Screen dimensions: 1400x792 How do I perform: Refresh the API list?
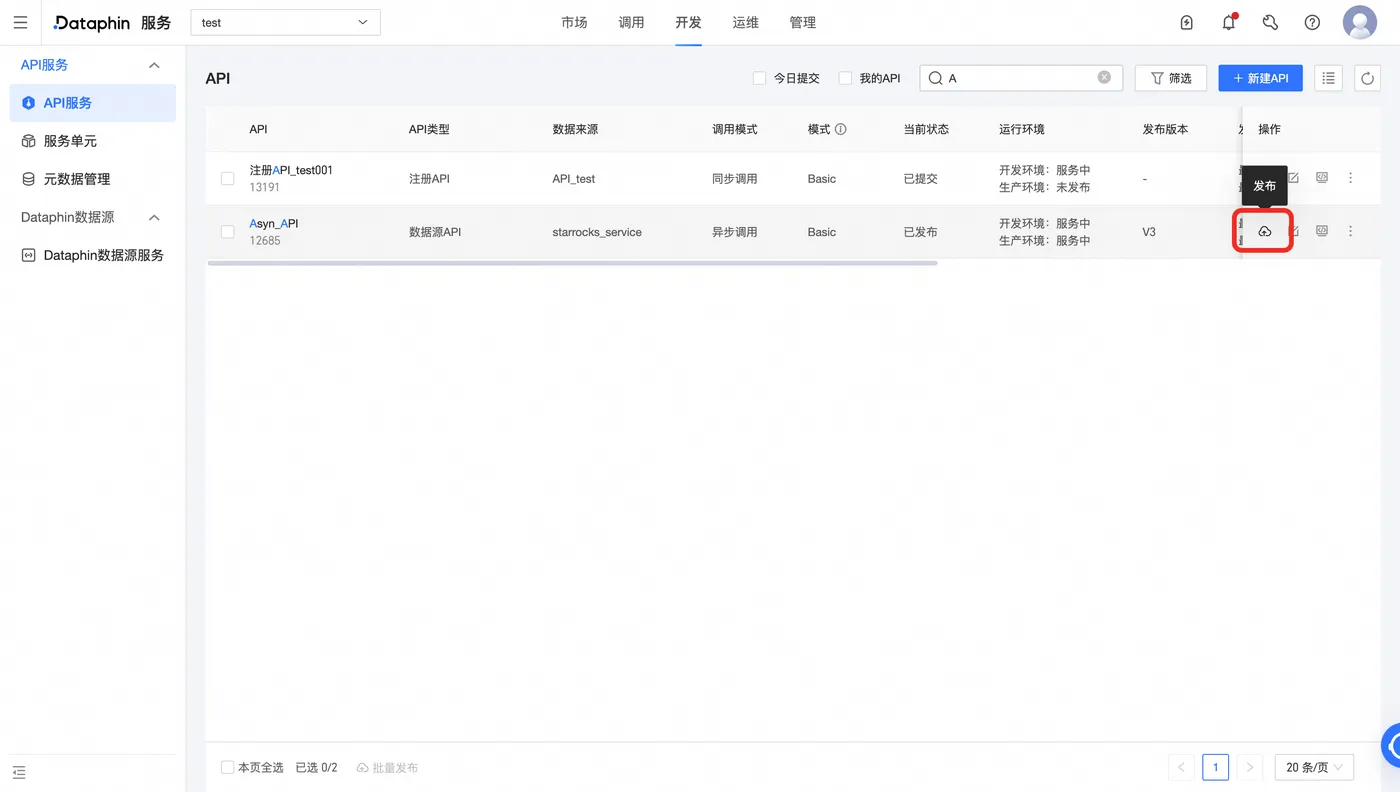click(1367, 78)
